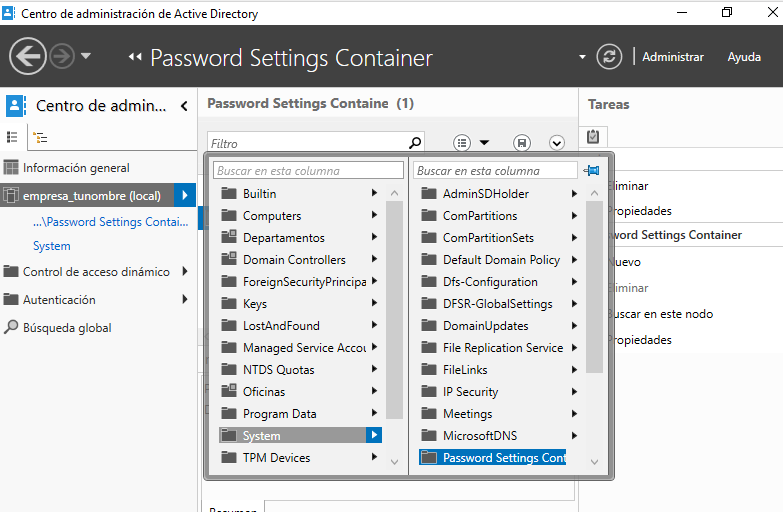Image resolution: width=783 pixels, height=512 pixels.
Task: Open Búsqueda global in the sidebar
Action: coord(67,327)
